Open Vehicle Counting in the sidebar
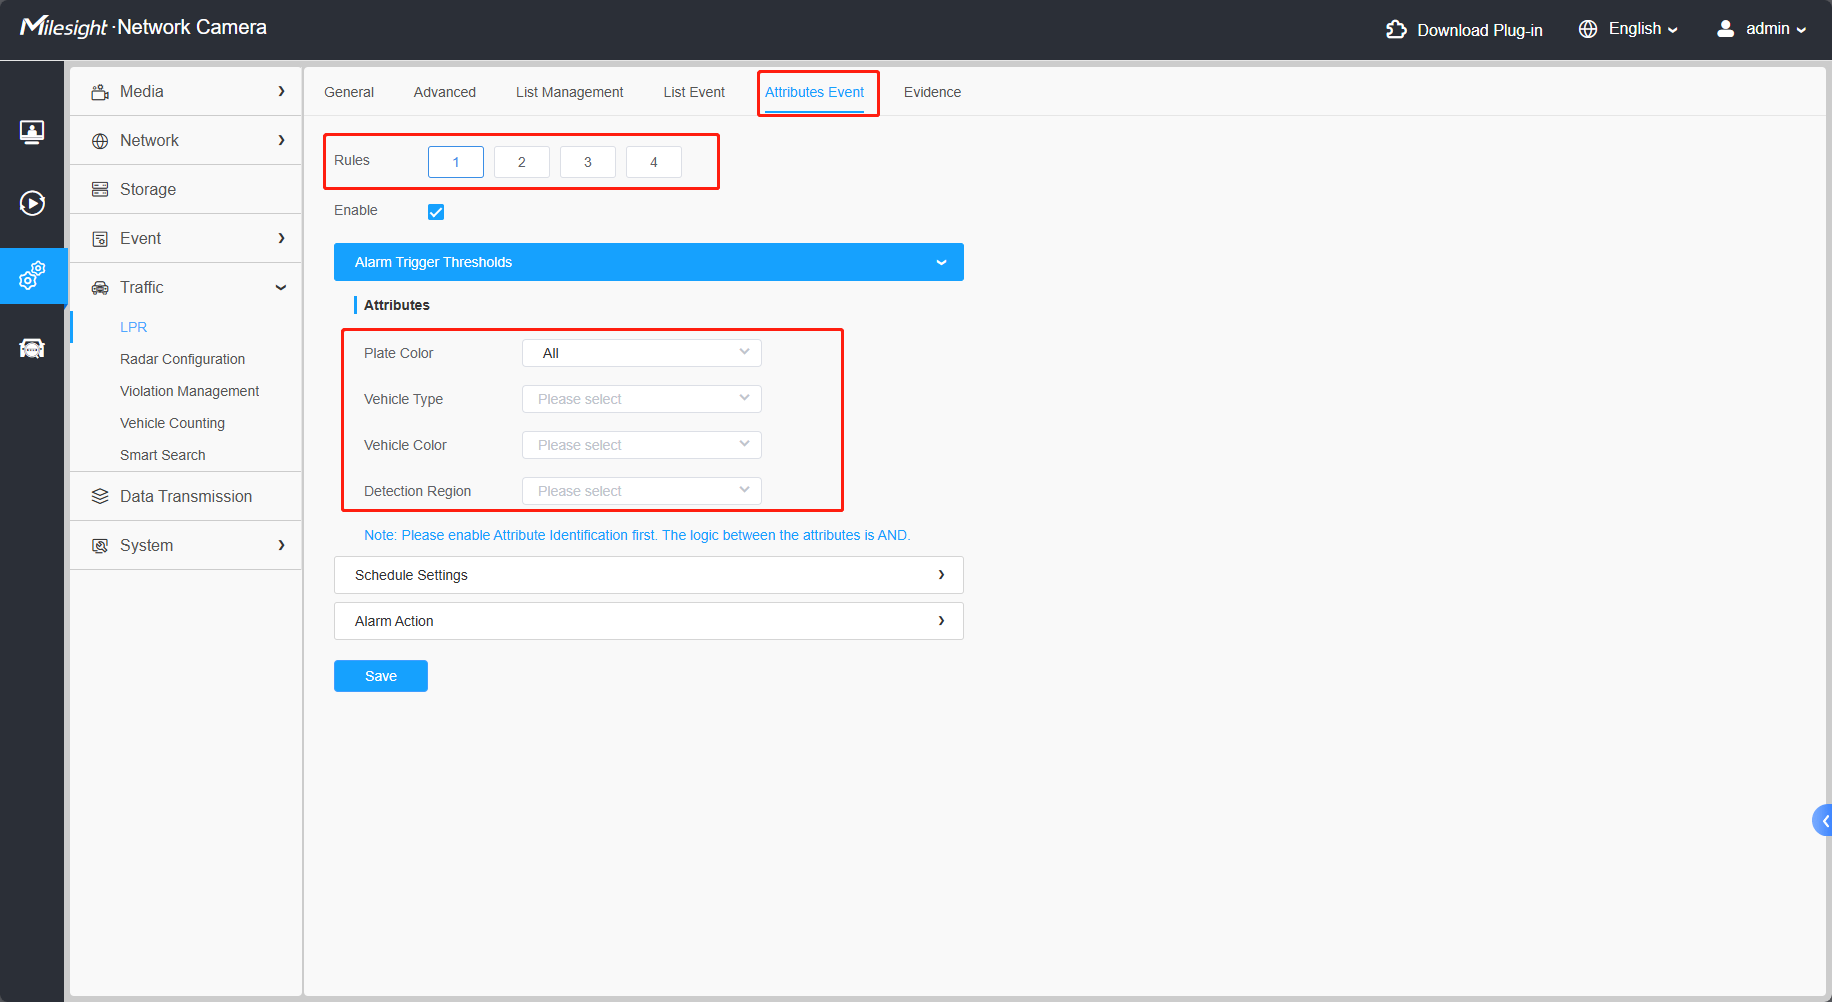The height and width of the screenshot is (1002, 1832). [172, 423]
